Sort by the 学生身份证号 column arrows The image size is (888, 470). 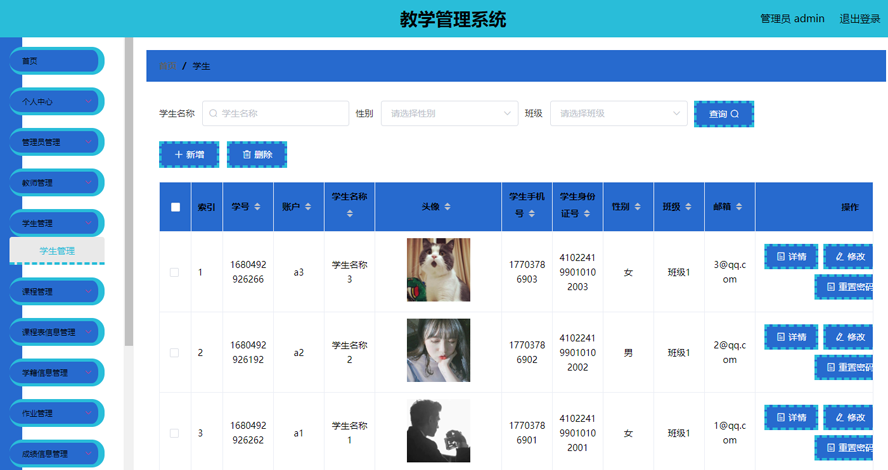pos(587,213)
